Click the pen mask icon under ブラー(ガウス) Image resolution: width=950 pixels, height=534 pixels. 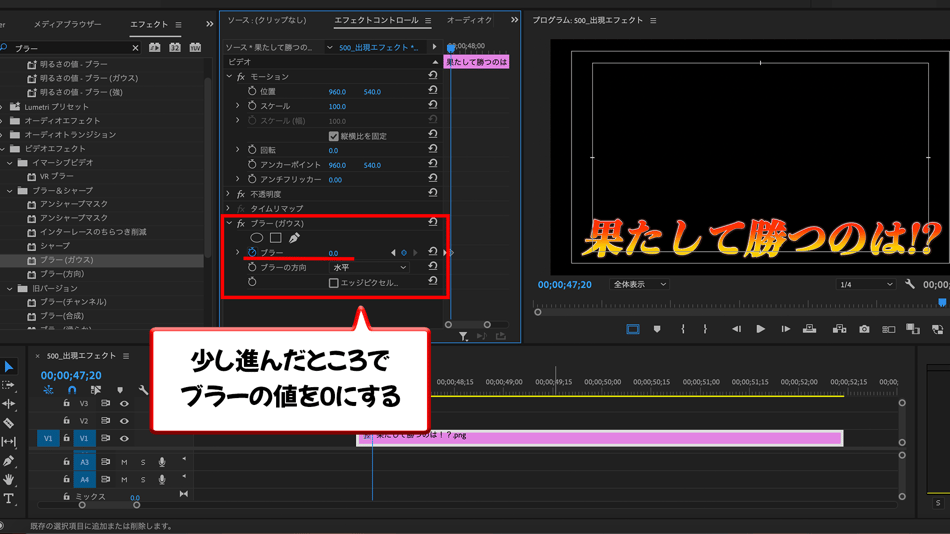point(294,238)
